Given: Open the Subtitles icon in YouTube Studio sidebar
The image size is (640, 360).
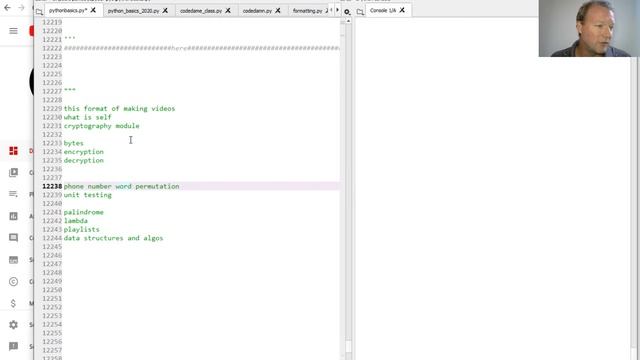Looking at the screenshot, I should (x=13, y=260).
